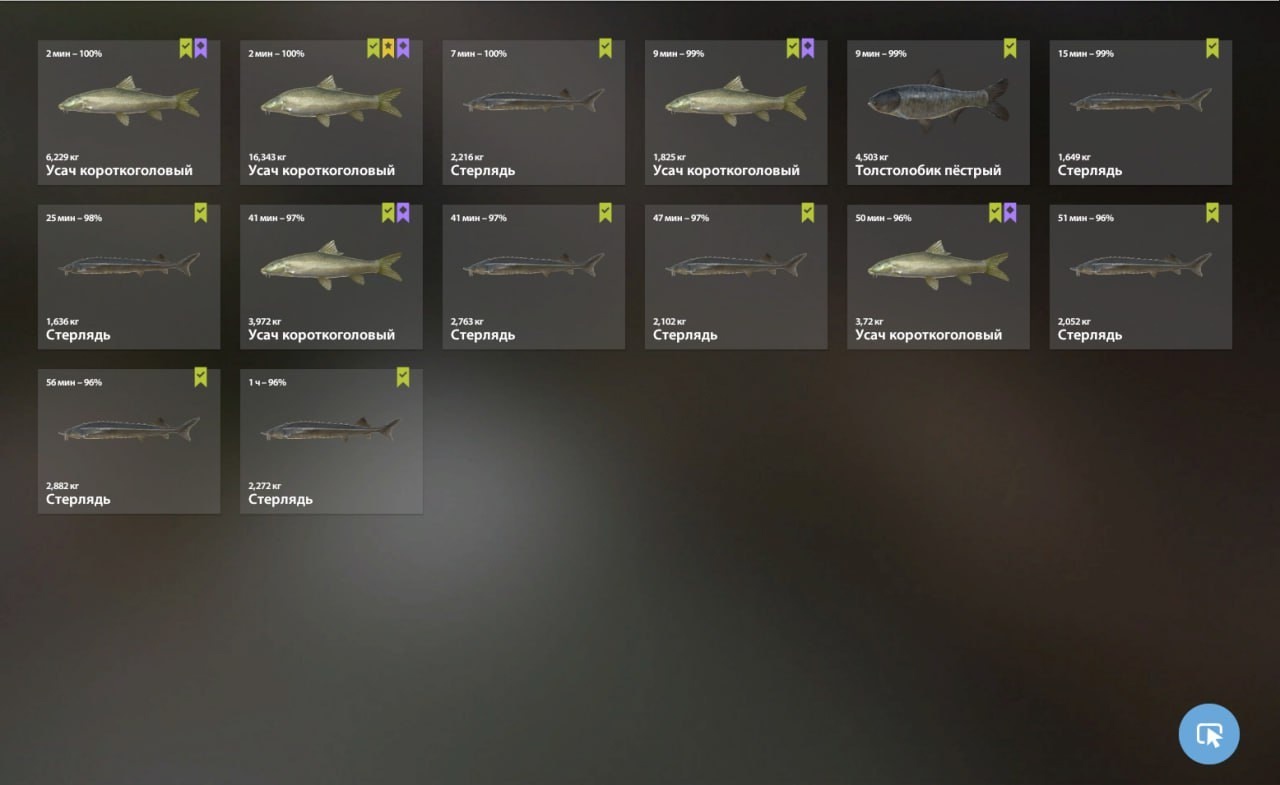Click the "1 ч – 96%" time label

[267, 382]
